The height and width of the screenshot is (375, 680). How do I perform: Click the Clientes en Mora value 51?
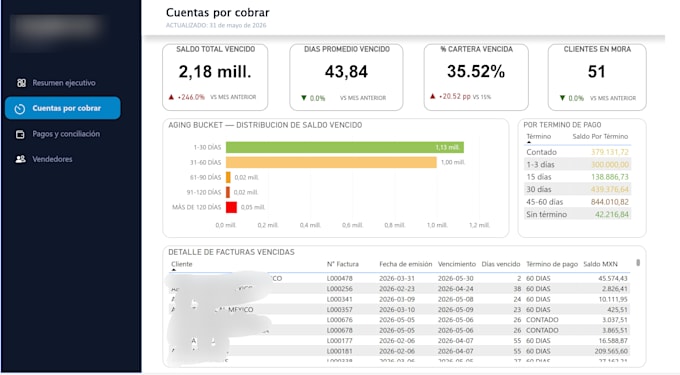coord(596,72)
